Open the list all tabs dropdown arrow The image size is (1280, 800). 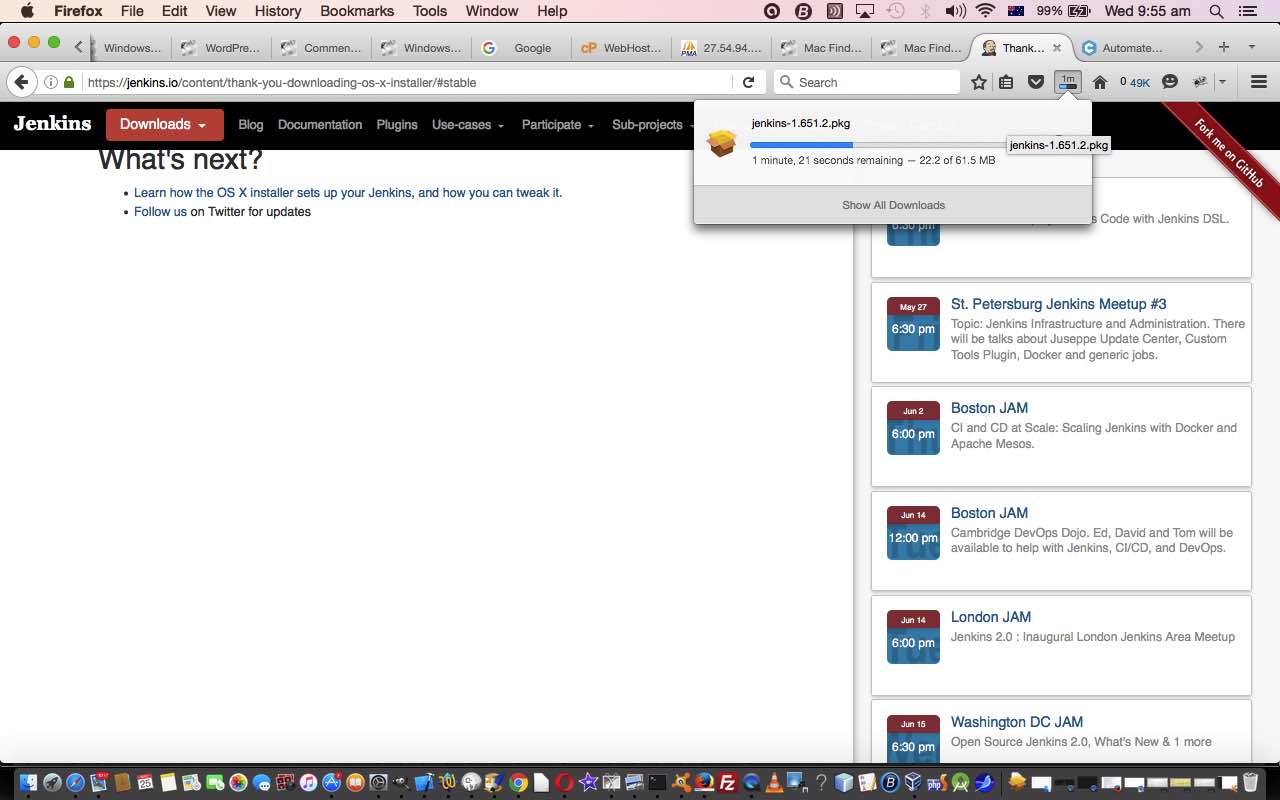pyautogui.click(x=1251, y=47)
